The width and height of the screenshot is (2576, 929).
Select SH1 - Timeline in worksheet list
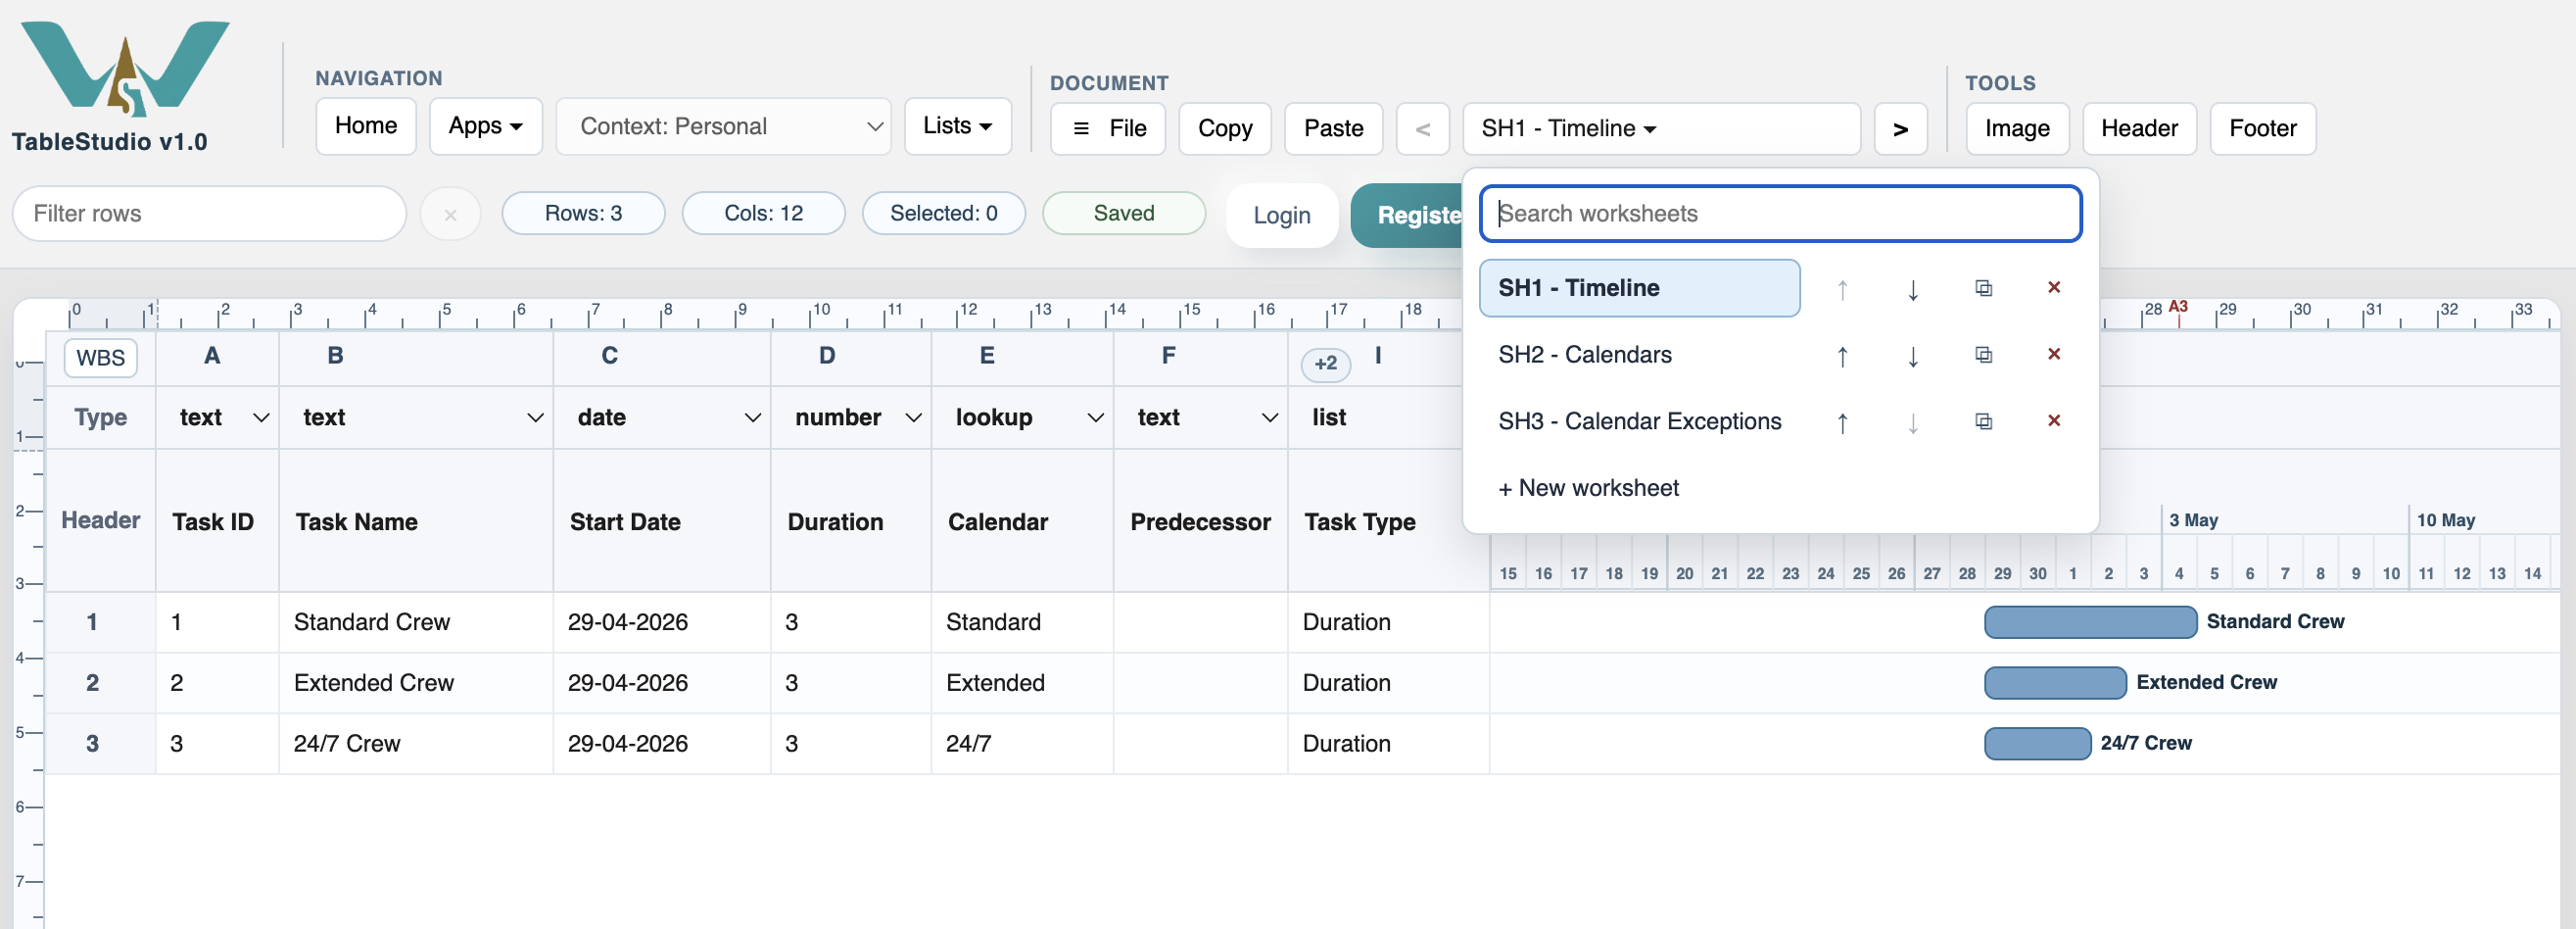1639,288
